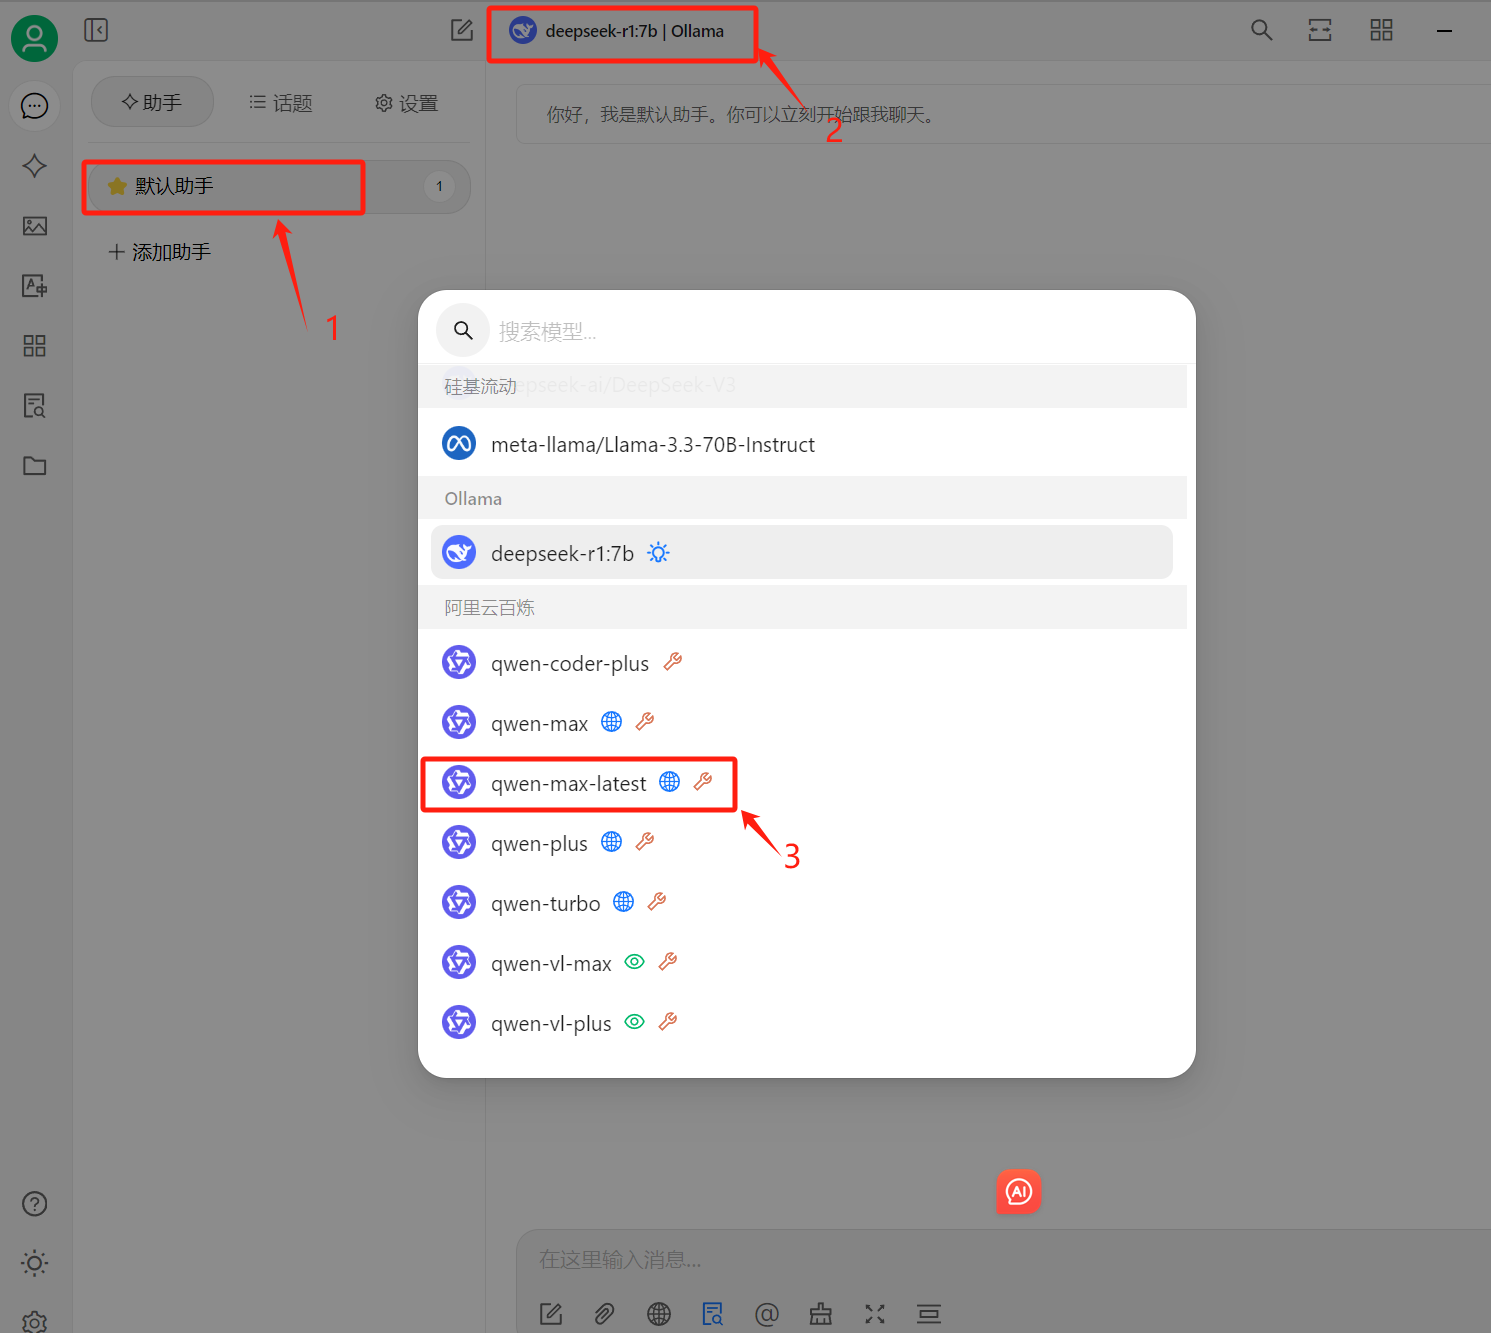Focus the 在这里输入消息 message input
Viewport: 1491px width, 1333px height.
1003,1260
